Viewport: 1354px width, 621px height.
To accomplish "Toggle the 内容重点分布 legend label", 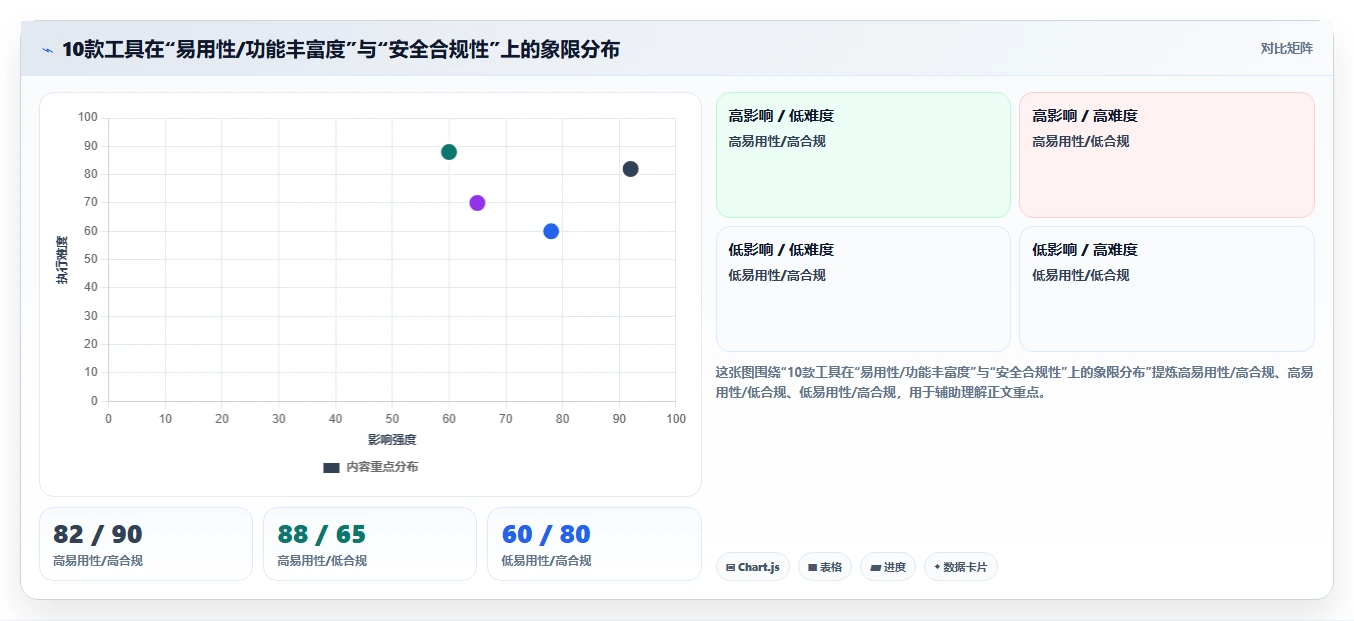I will pos(382,467).
